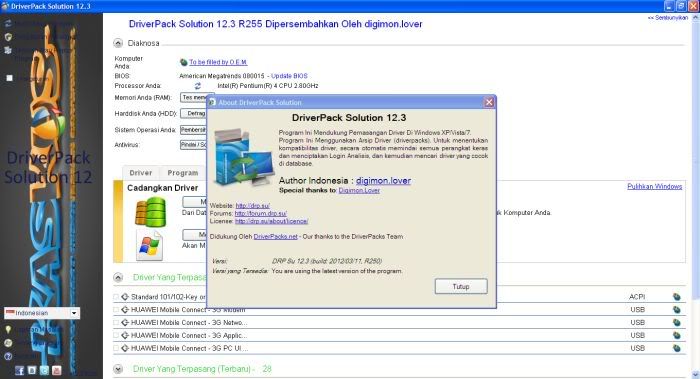Click the Tutup button in the About dialog
This screenshot has width=700, height=379.
point(461,287)
